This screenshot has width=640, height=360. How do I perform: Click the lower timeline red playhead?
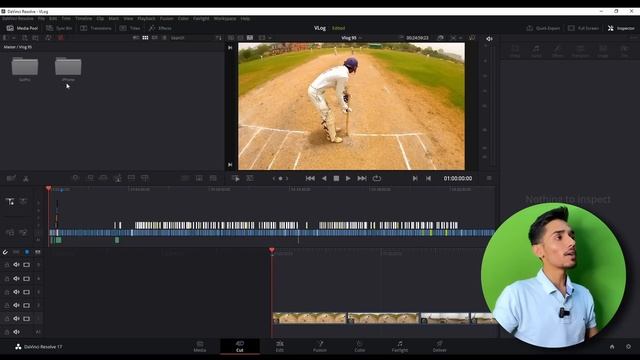click(271, 250)
